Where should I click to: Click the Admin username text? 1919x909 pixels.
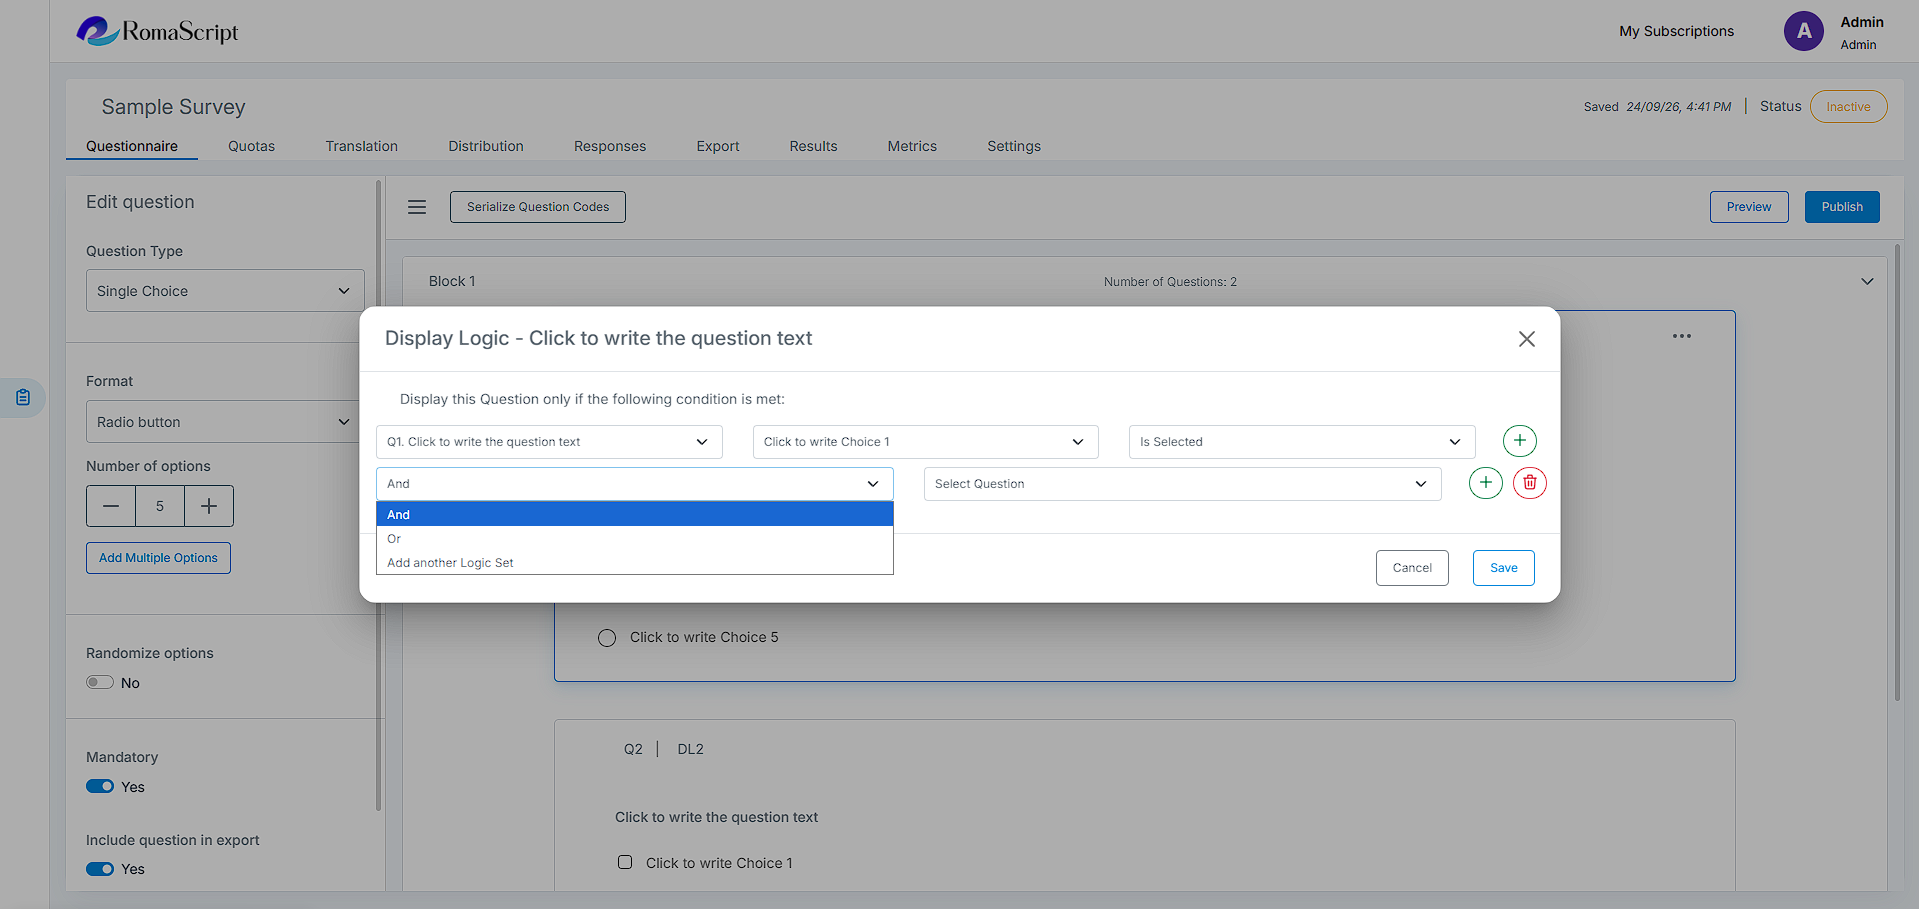(1861, 22)
